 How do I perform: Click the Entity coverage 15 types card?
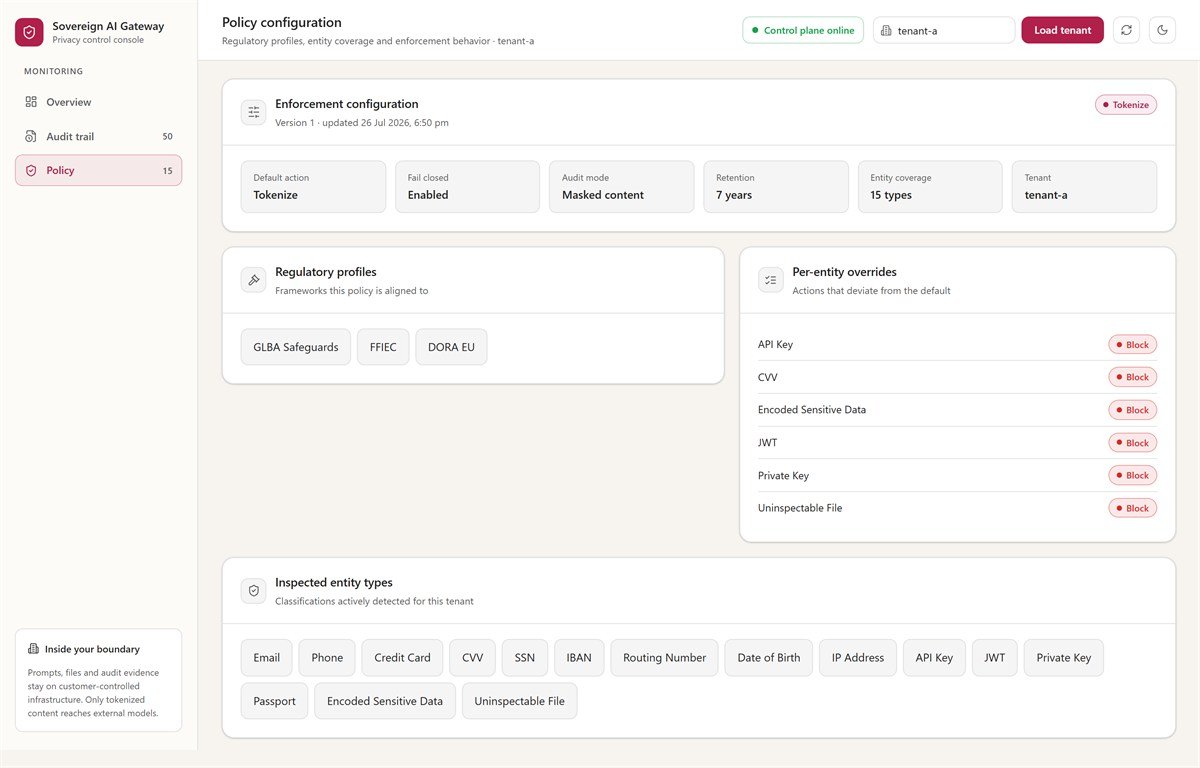pyautogui.click(x=930, y=187)
